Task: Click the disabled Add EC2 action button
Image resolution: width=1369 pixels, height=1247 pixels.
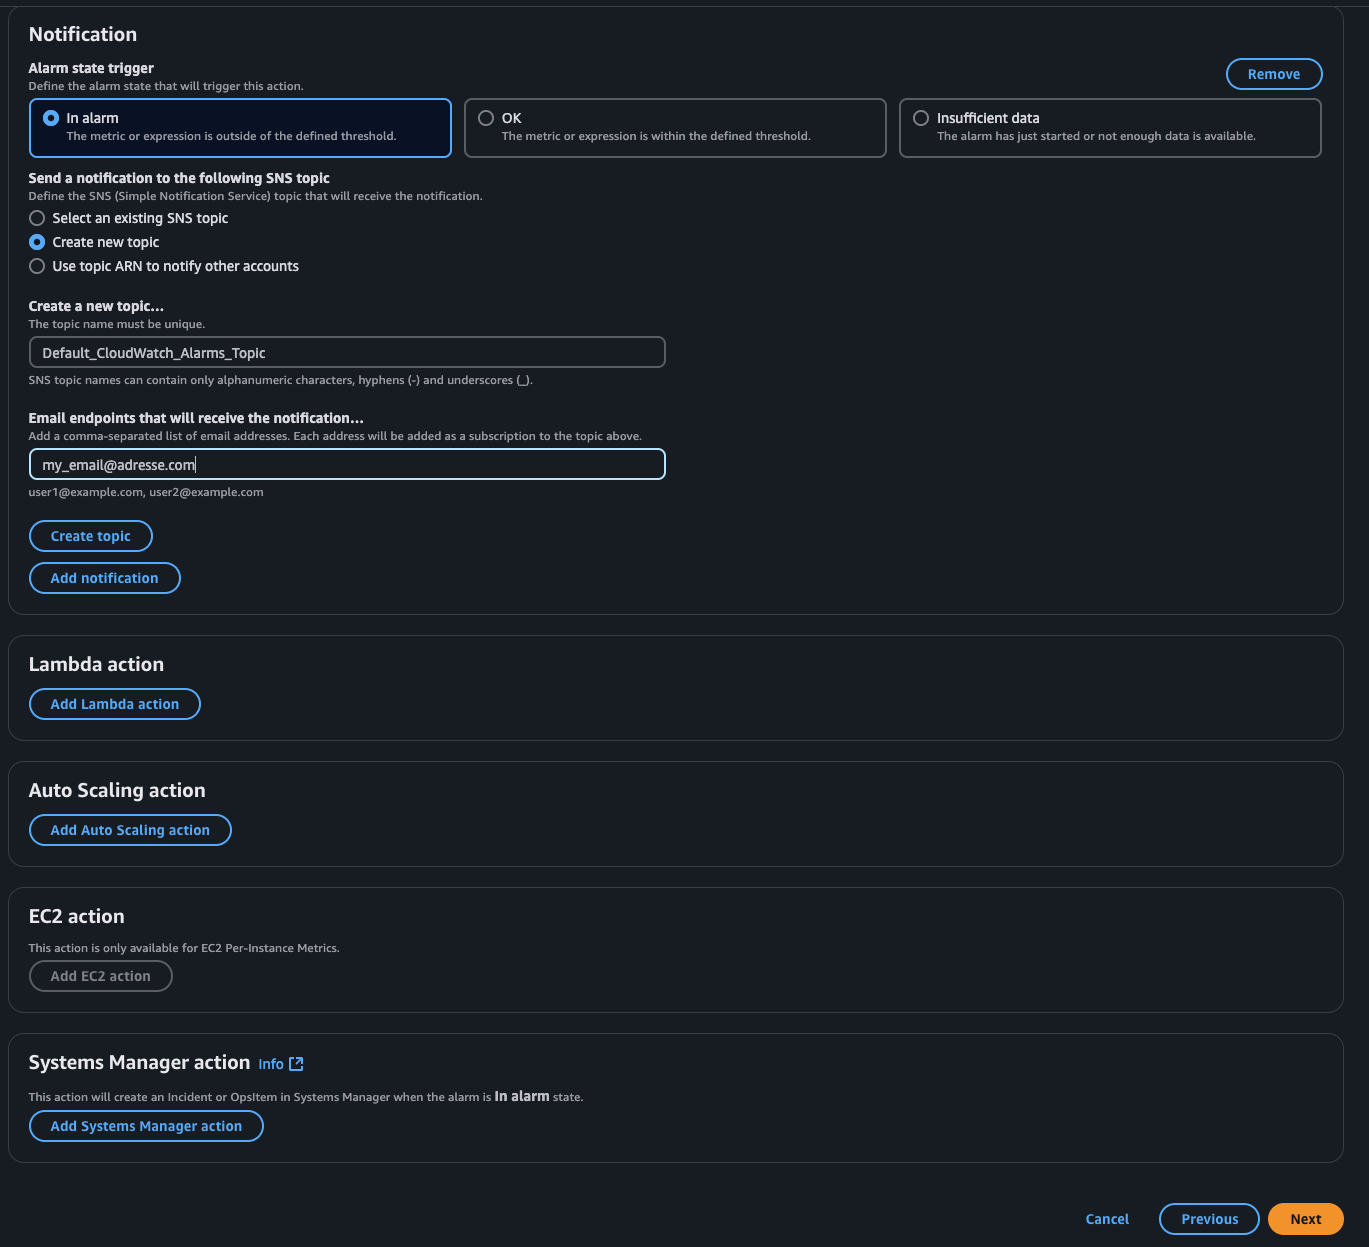Action: tap(101, 976)
